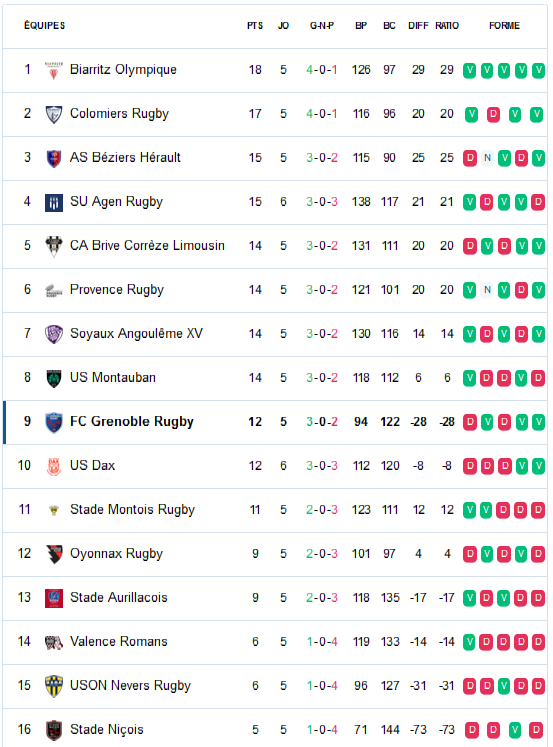Viewport: 553px width, 747px height.
Task: Select the US Dax table row
Action: click(275, 466)
